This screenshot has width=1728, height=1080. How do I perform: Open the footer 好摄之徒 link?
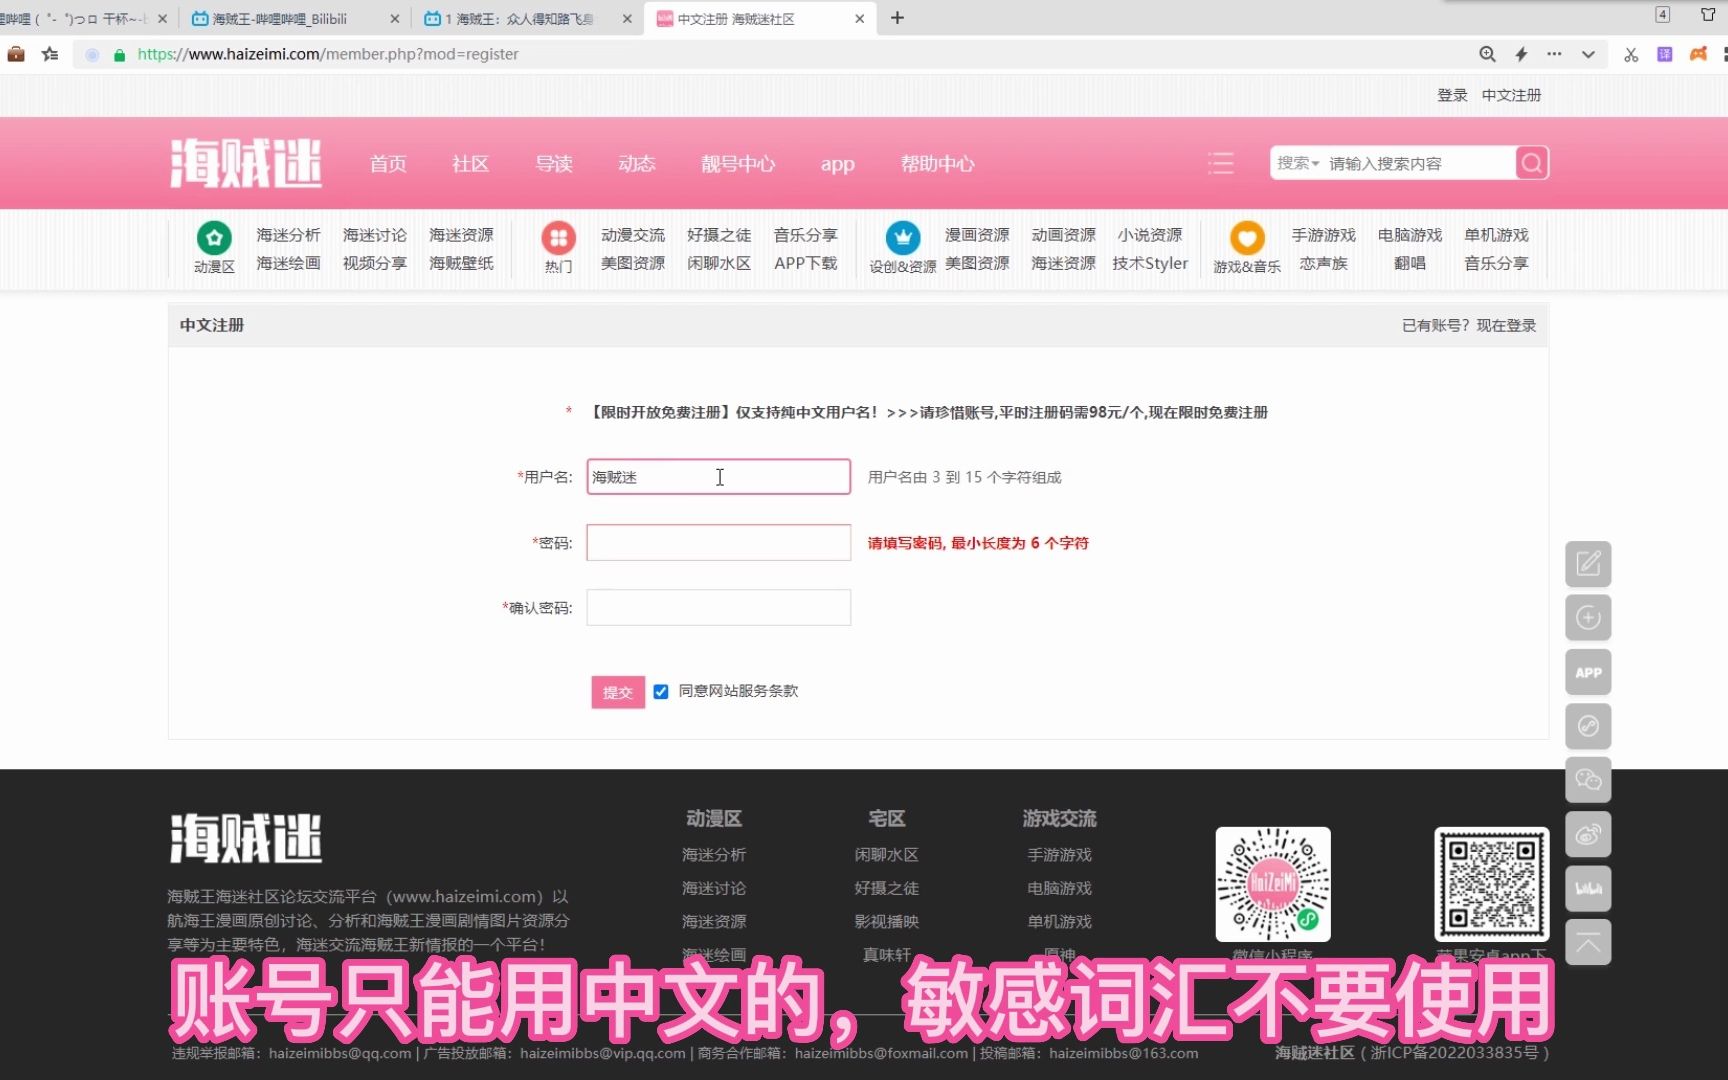(886, 888)
